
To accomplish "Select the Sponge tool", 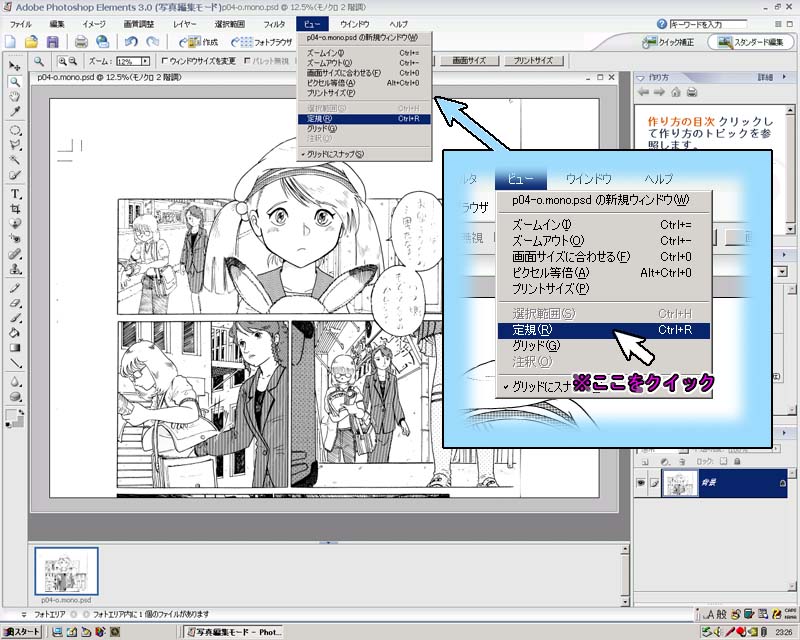I will click(x=15, y=397).
